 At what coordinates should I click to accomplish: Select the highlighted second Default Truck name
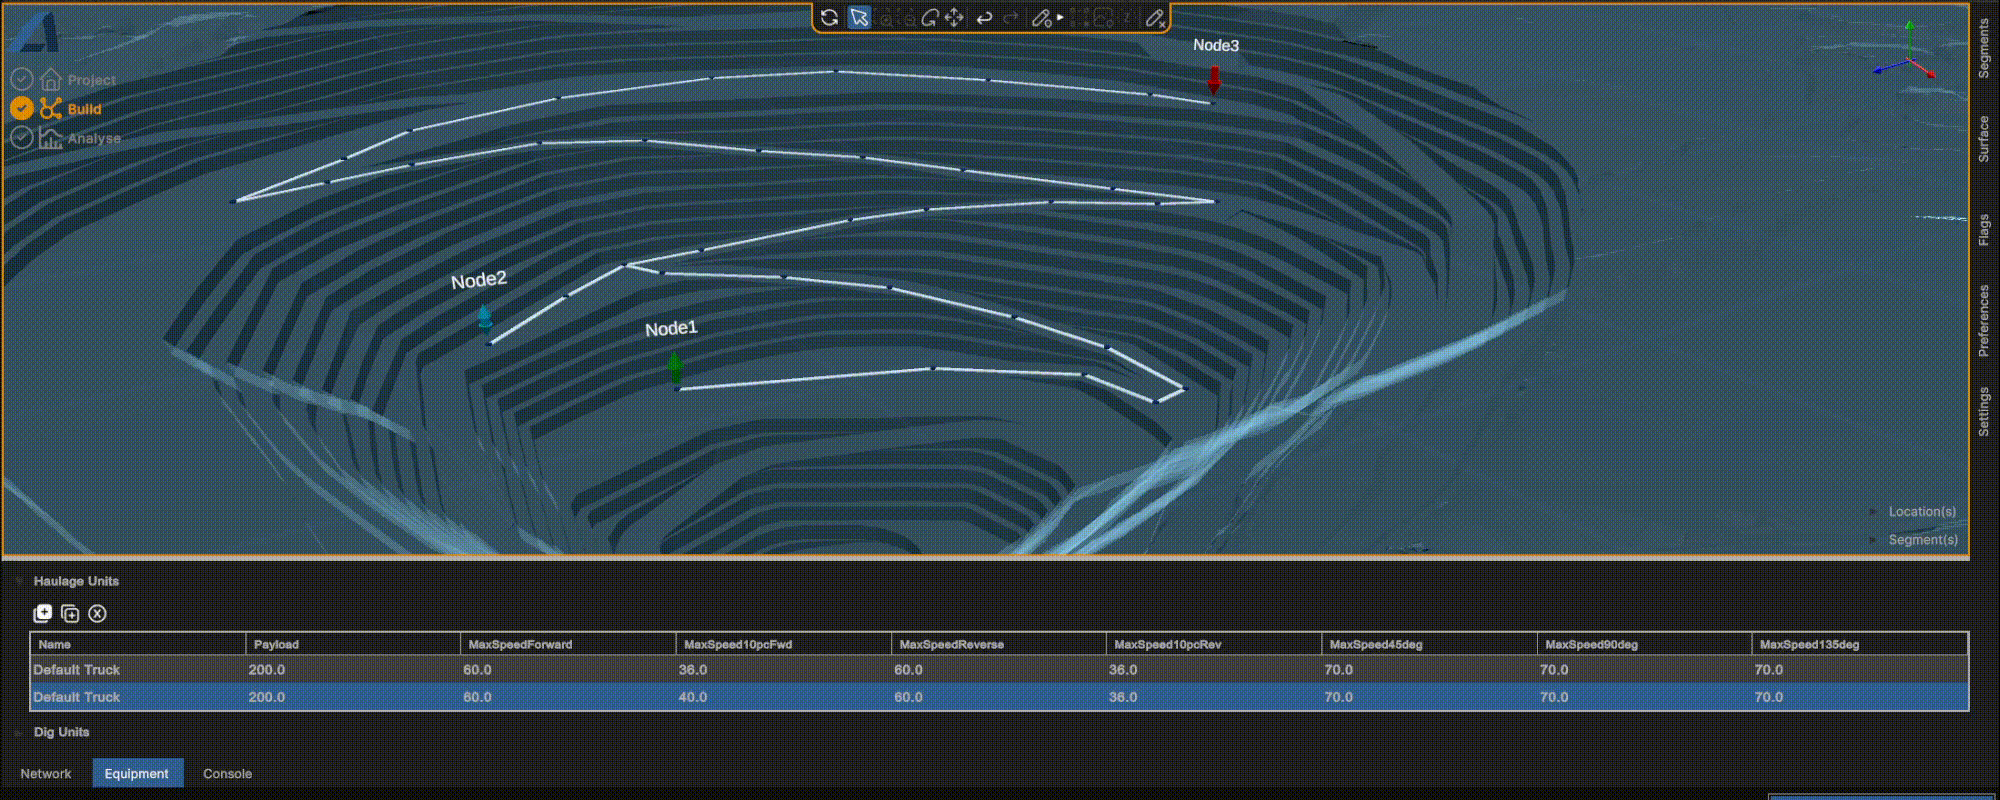click(77, 697)
